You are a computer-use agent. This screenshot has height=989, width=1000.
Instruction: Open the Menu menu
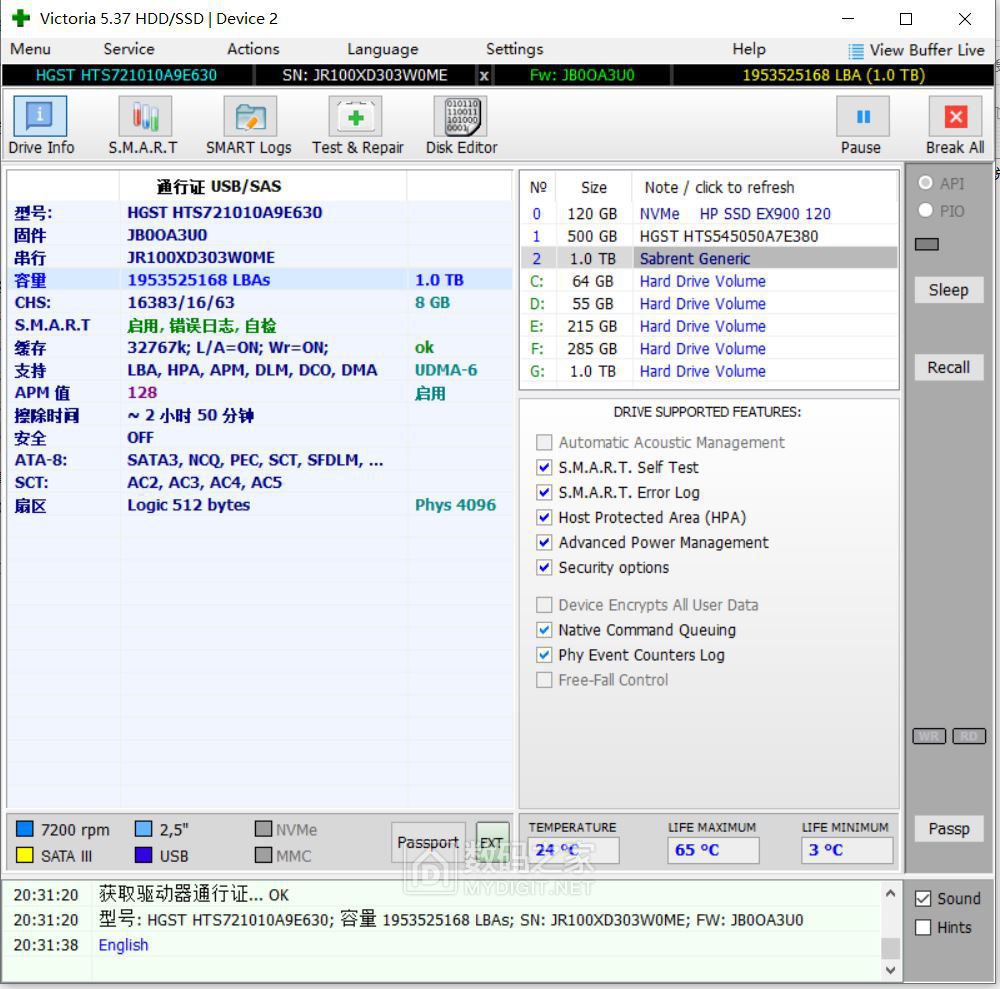coord(30,49)
